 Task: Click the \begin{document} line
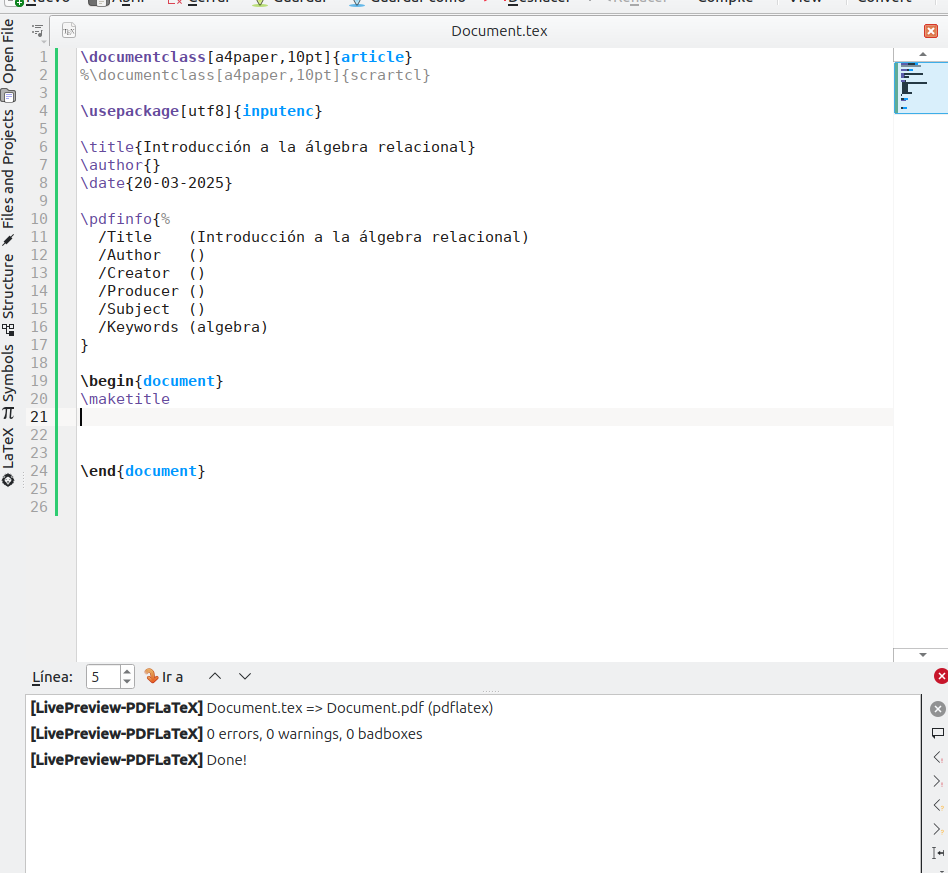pyautogui.click(x=152, y=381)
